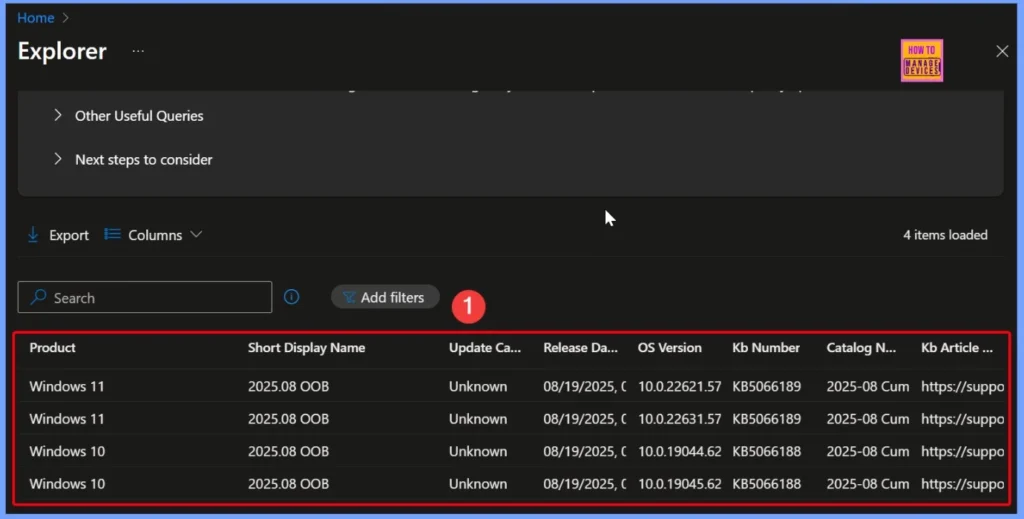
Task: Click the Export download icon
Action: [x=33, y=235]
